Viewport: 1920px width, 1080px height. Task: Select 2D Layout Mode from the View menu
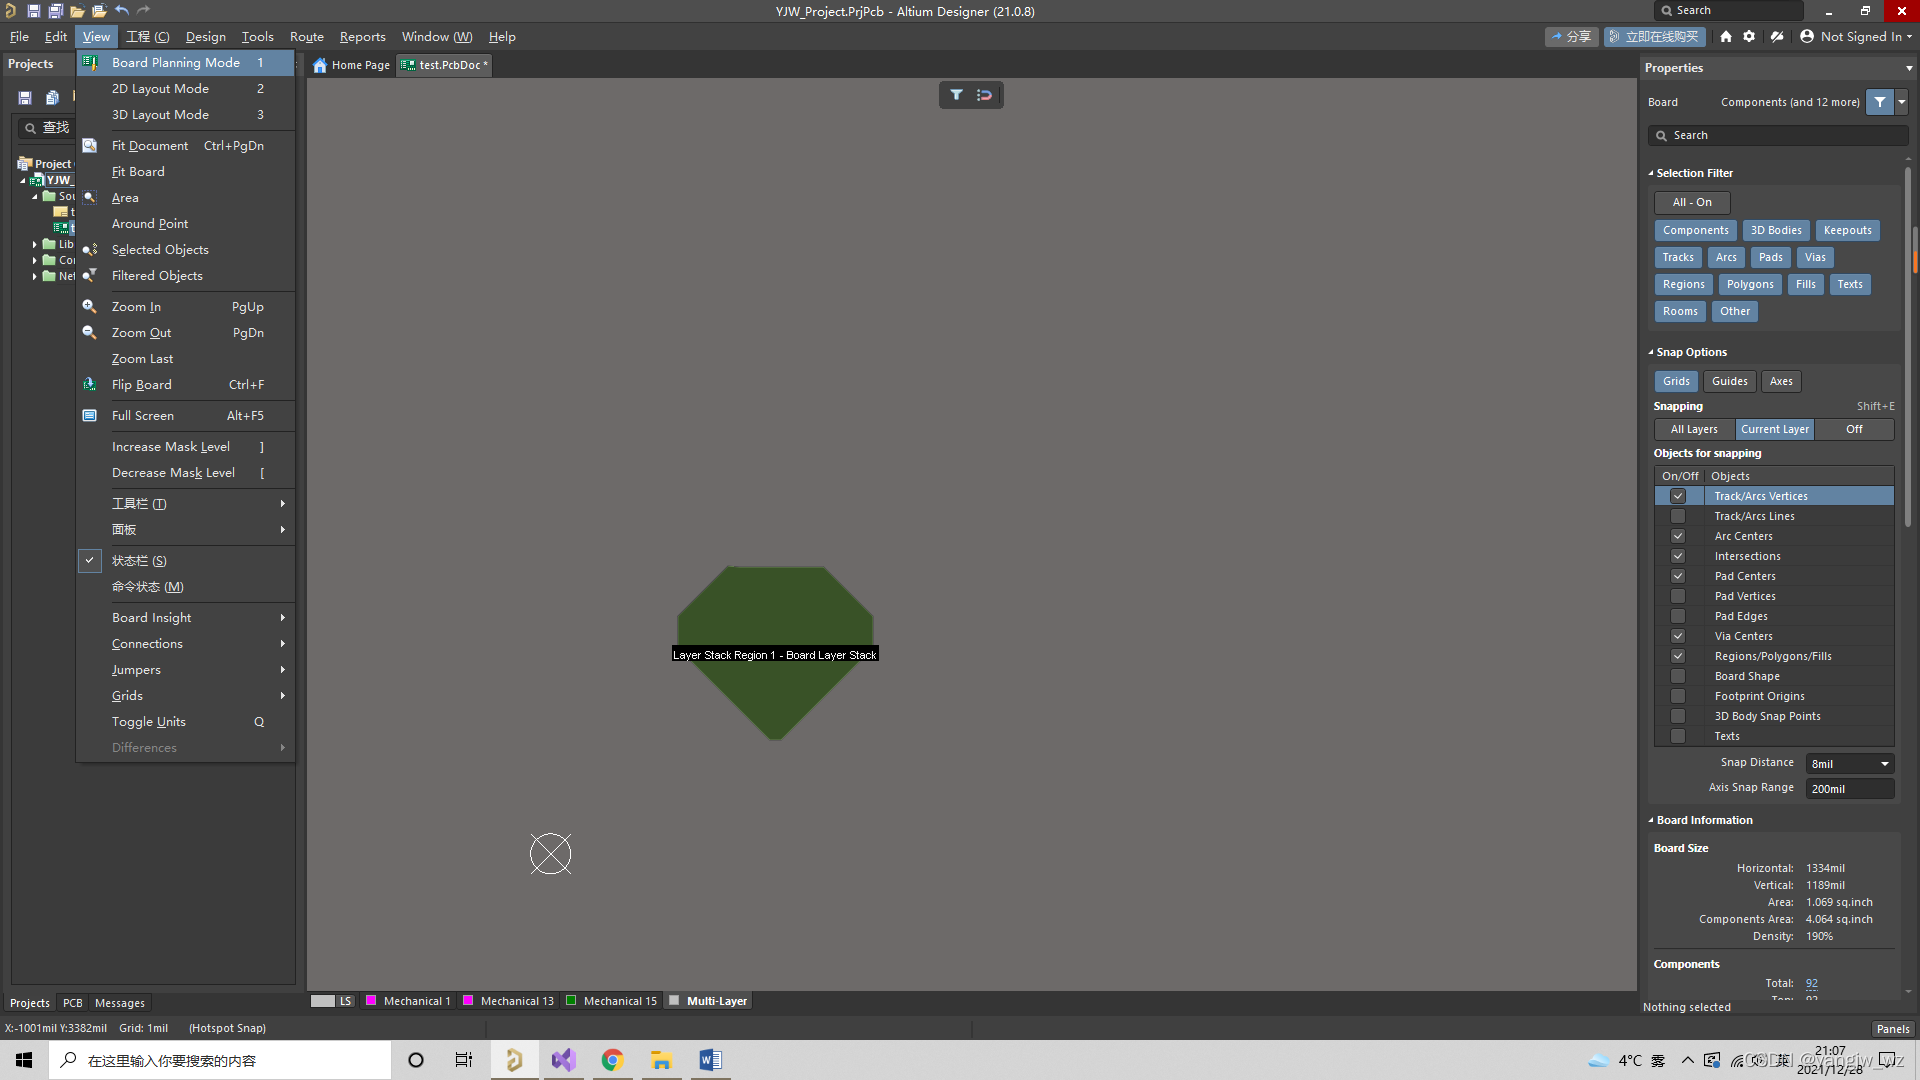186,89
